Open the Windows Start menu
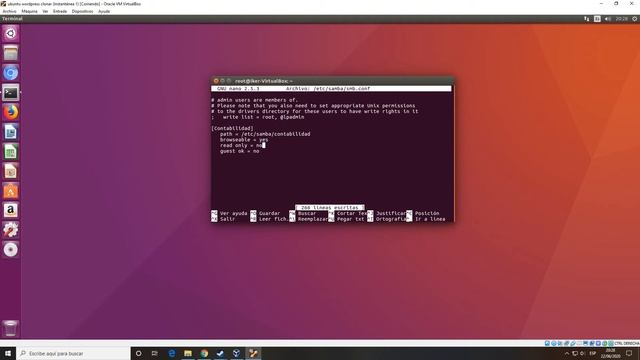640x360 pixels. pyautogui.click(x=8, y=353)
